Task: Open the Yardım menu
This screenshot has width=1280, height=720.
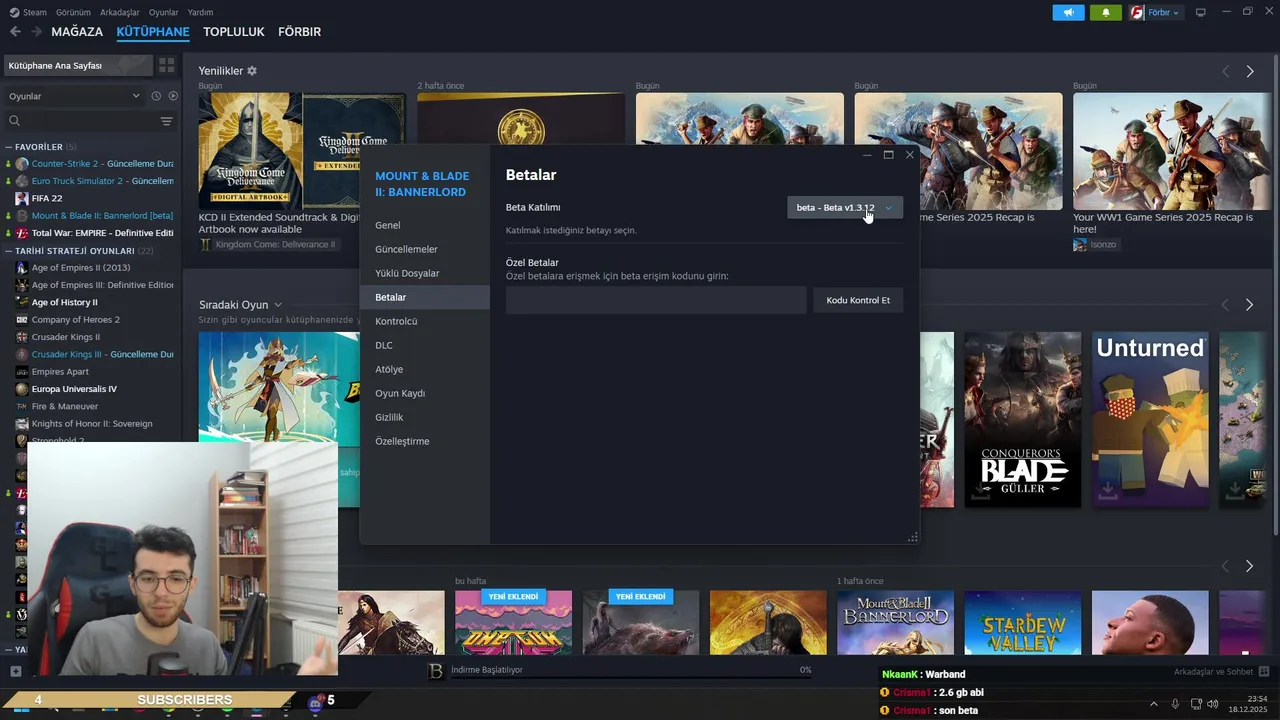Action: click(200, 12)
